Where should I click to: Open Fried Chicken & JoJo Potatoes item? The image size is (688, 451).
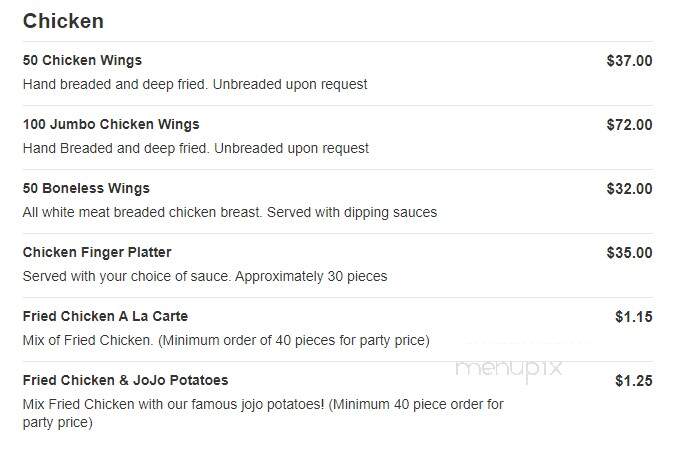pyautogui.click(x=125, y=380)
